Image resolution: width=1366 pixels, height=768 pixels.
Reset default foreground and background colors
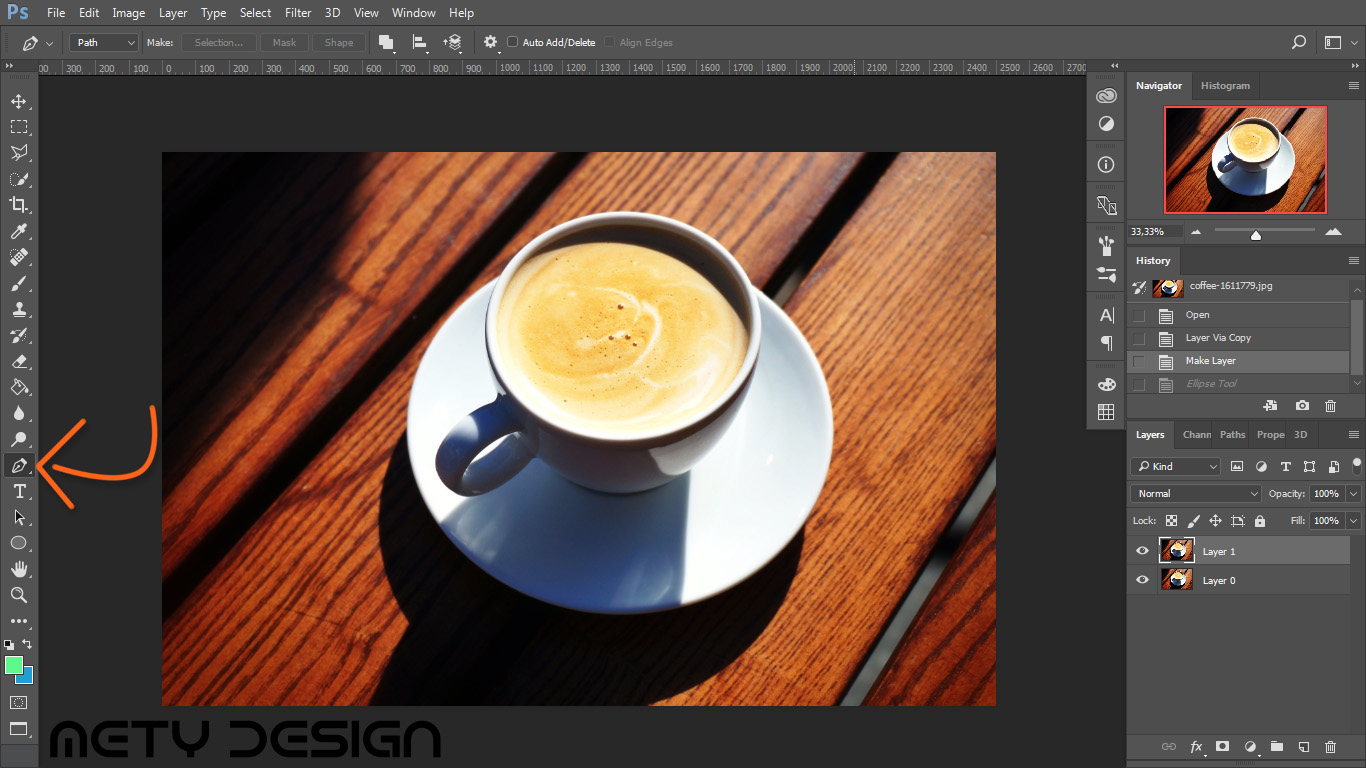pos(9,645)
